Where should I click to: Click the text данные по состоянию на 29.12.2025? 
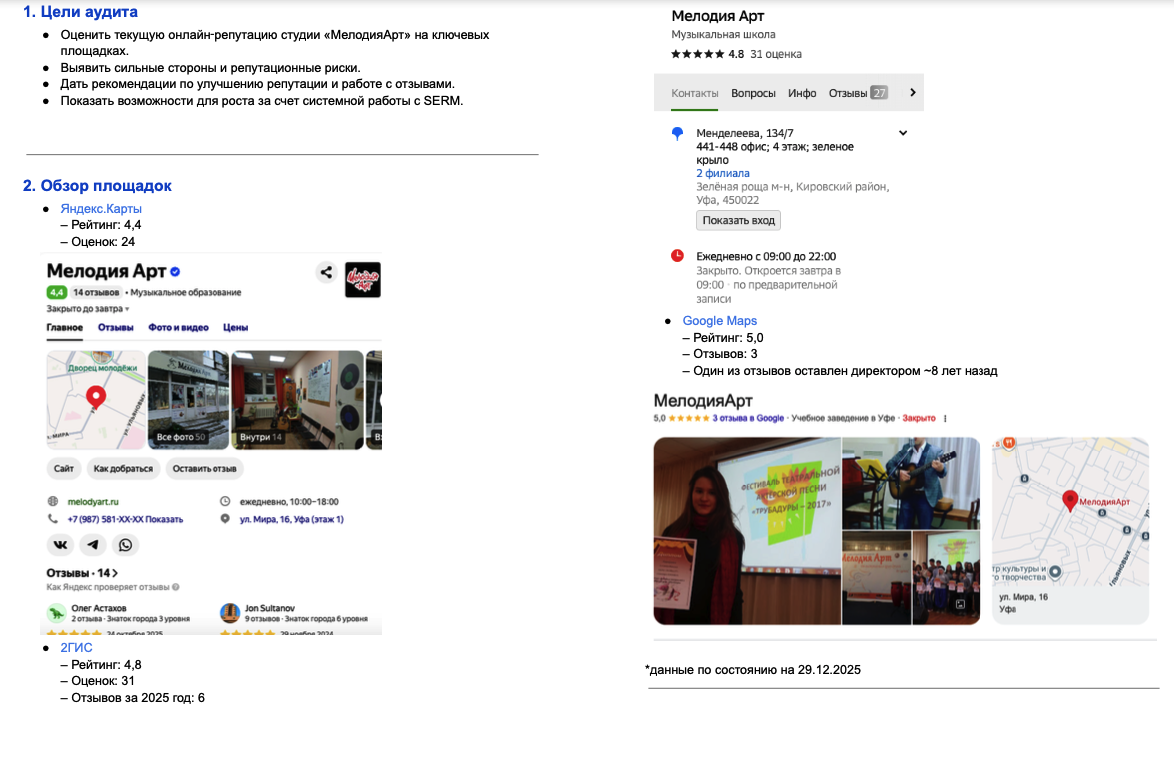(x=752, y=670)
